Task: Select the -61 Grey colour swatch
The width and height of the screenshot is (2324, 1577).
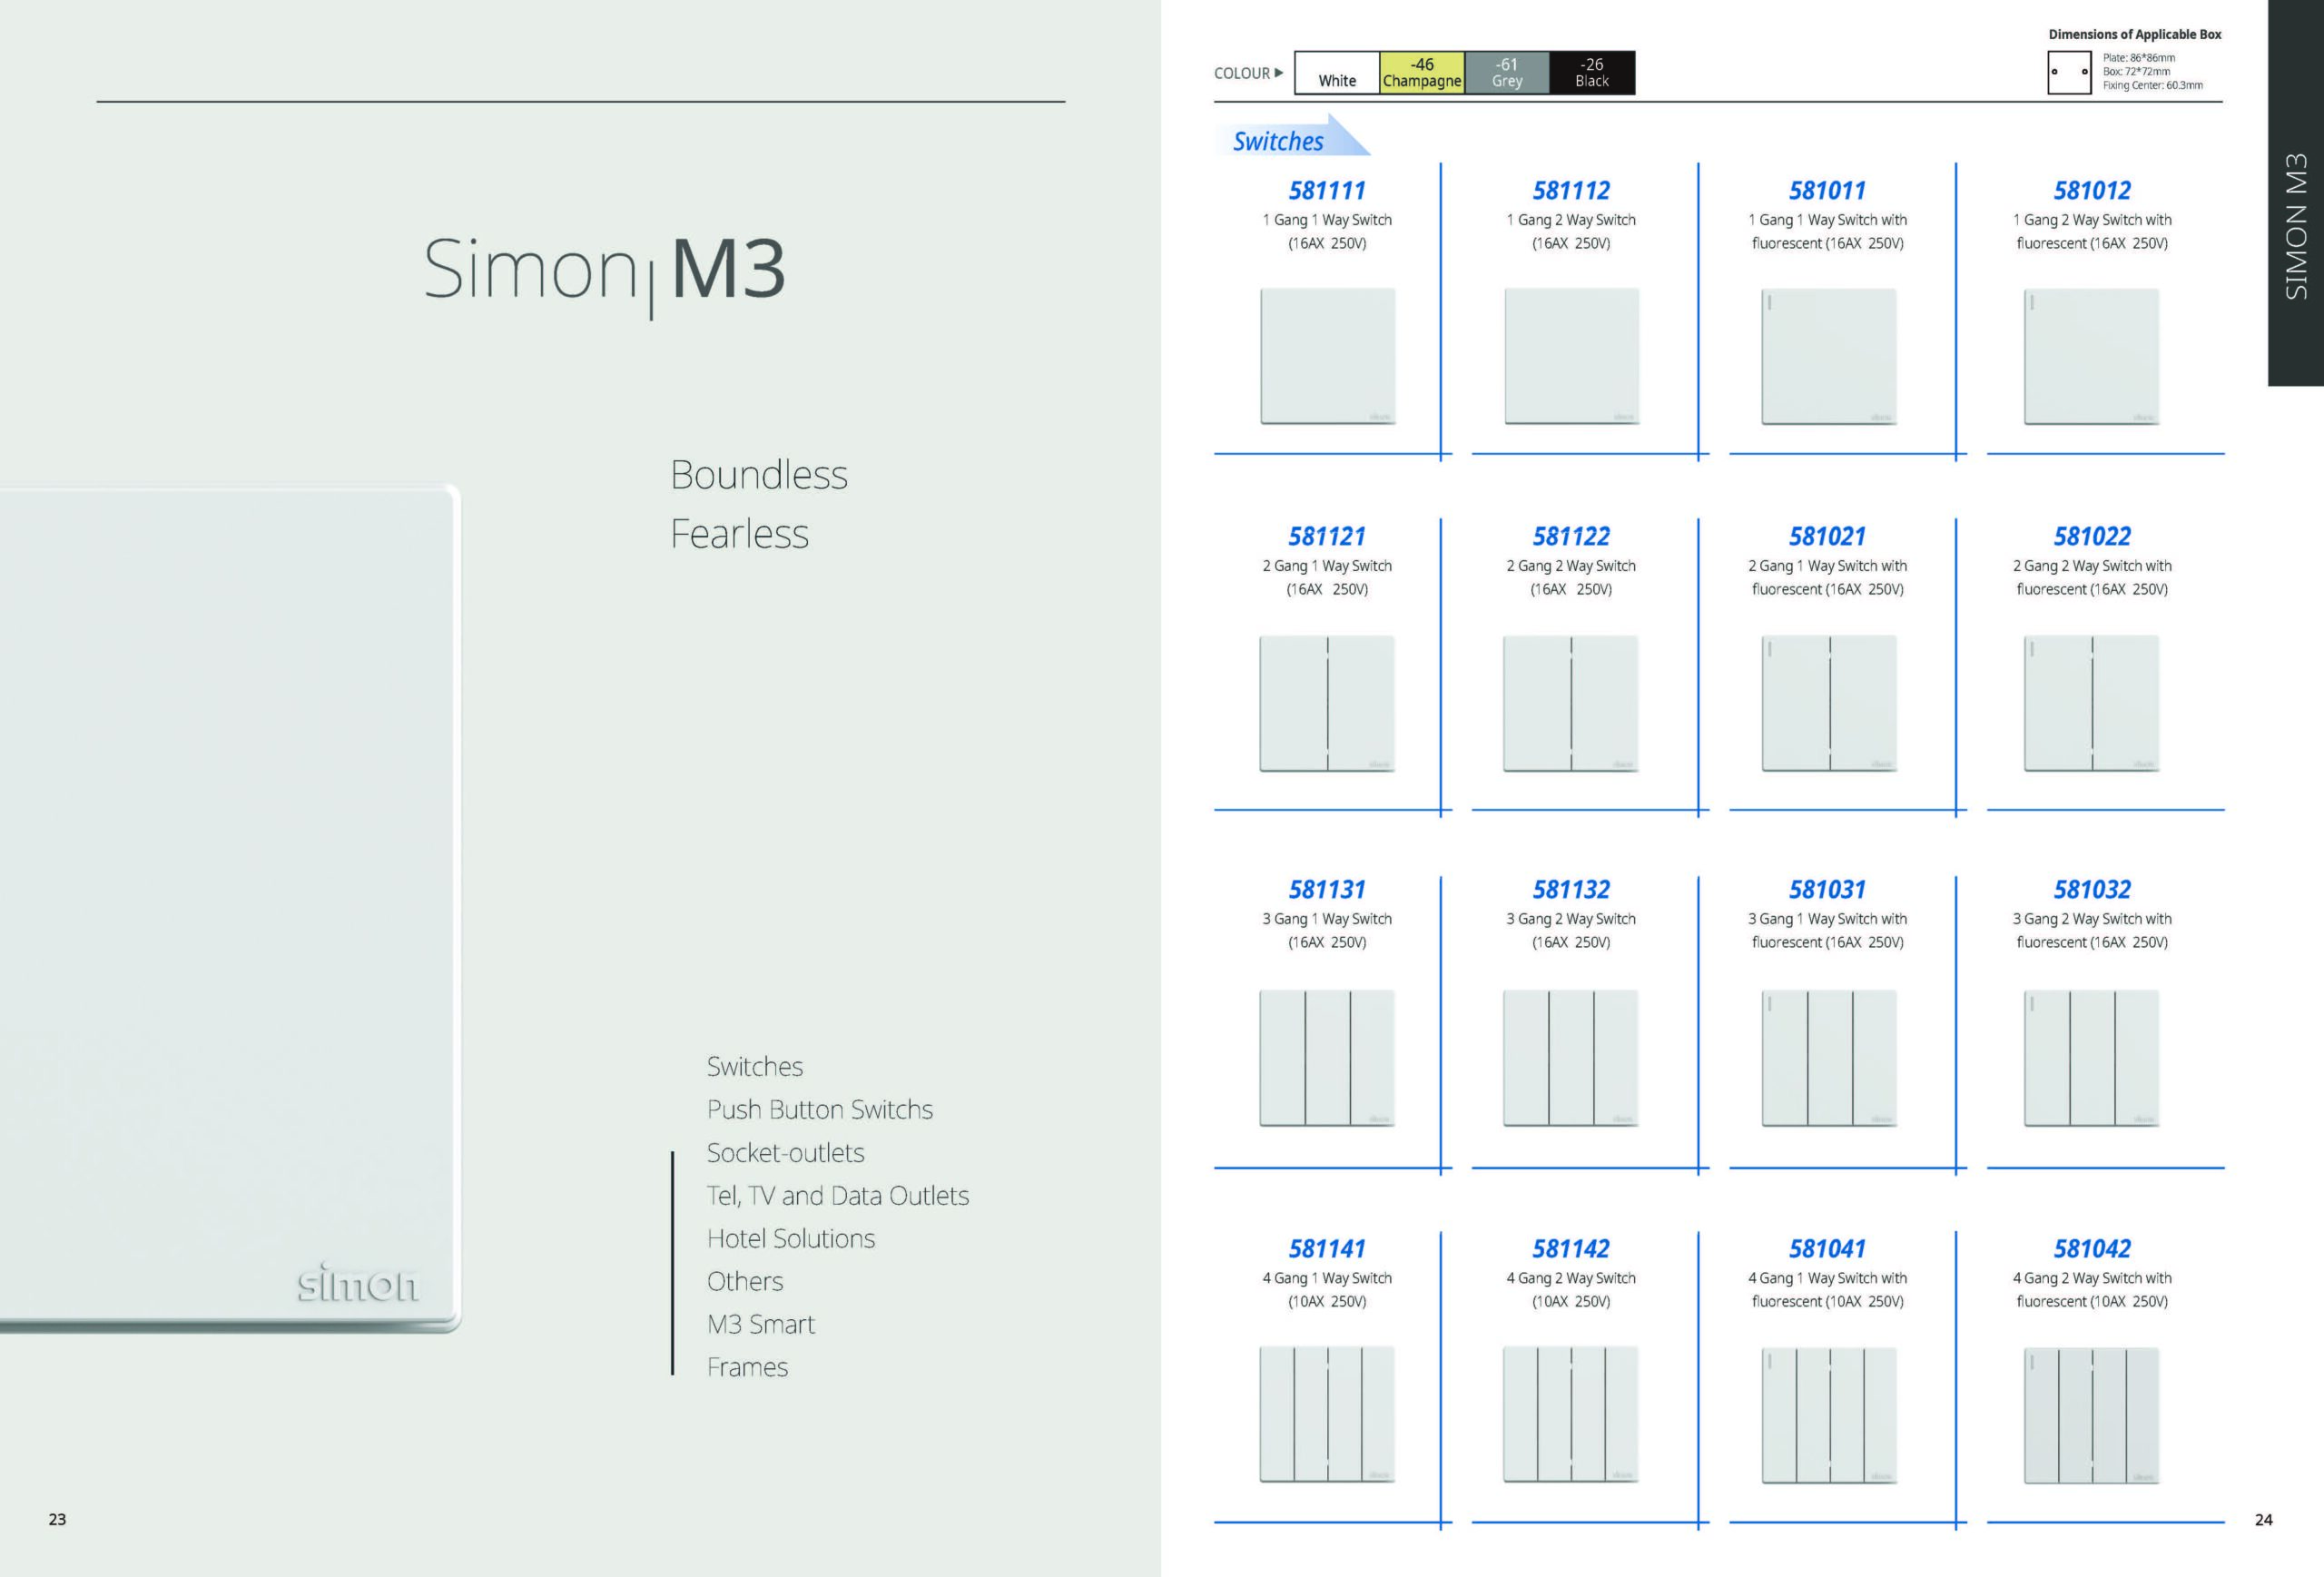Action: pyautogui.click(x=1507, y=73)
